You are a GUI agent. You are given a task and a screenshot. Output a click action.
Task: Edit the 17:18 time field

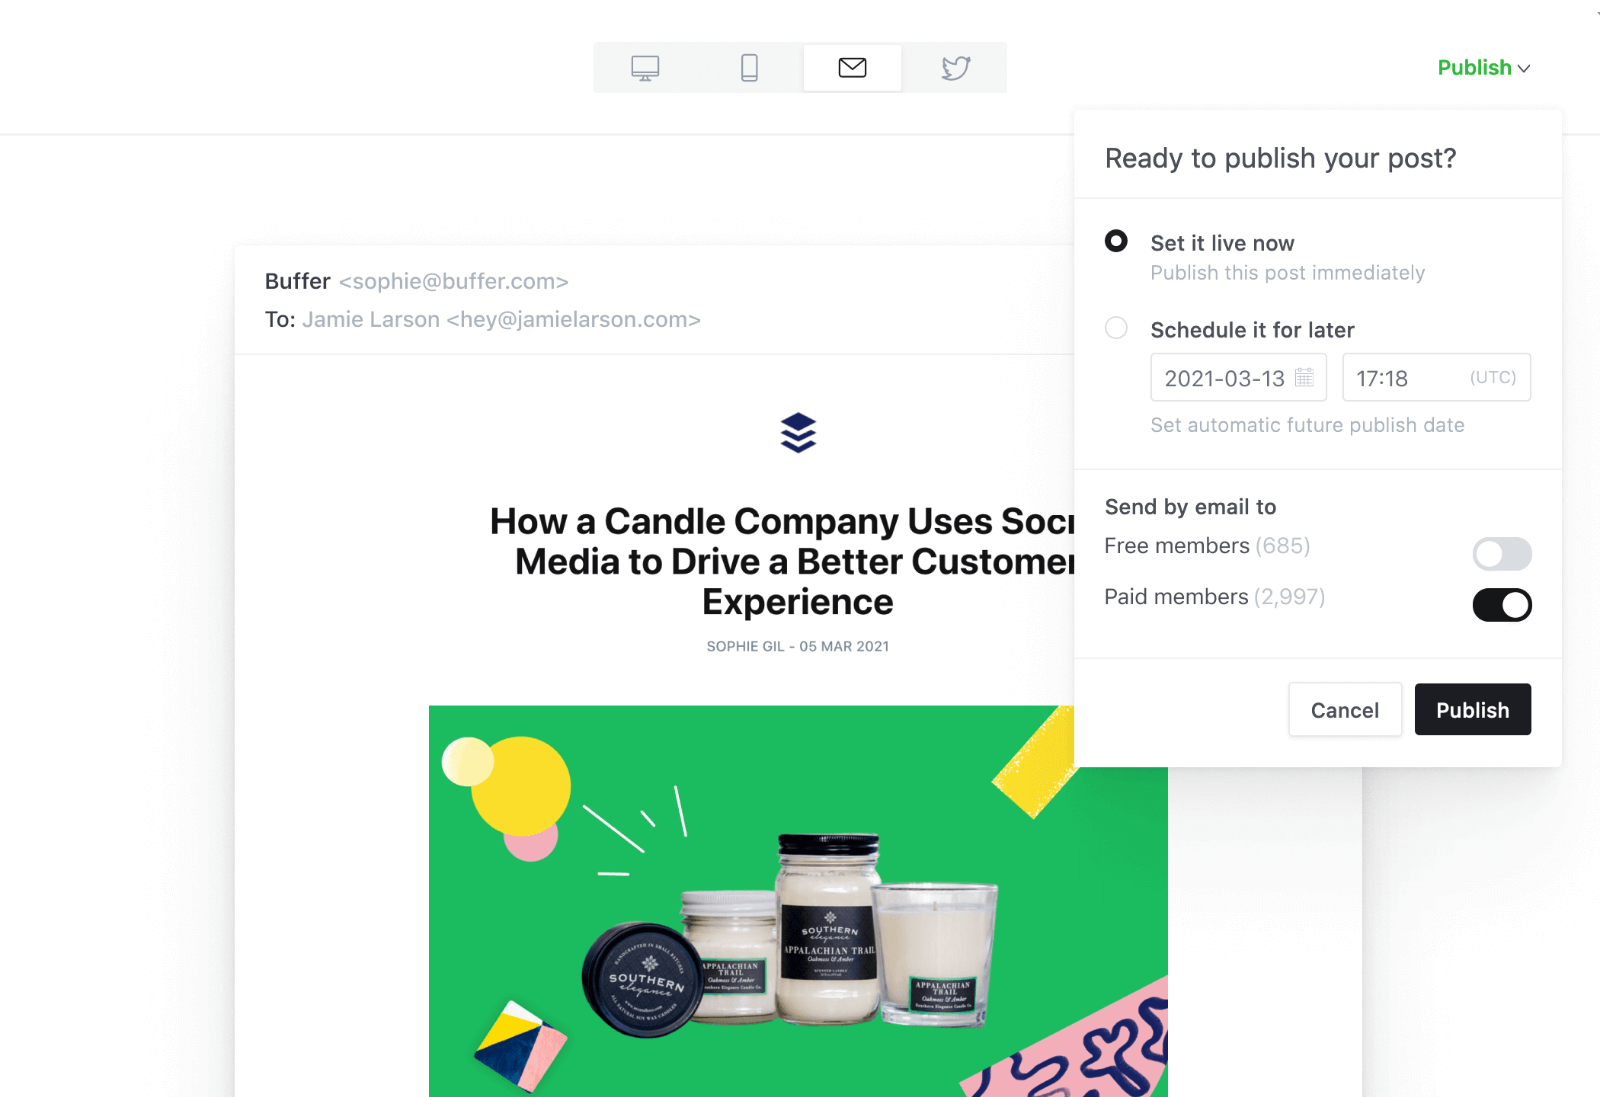(1436, 378)
